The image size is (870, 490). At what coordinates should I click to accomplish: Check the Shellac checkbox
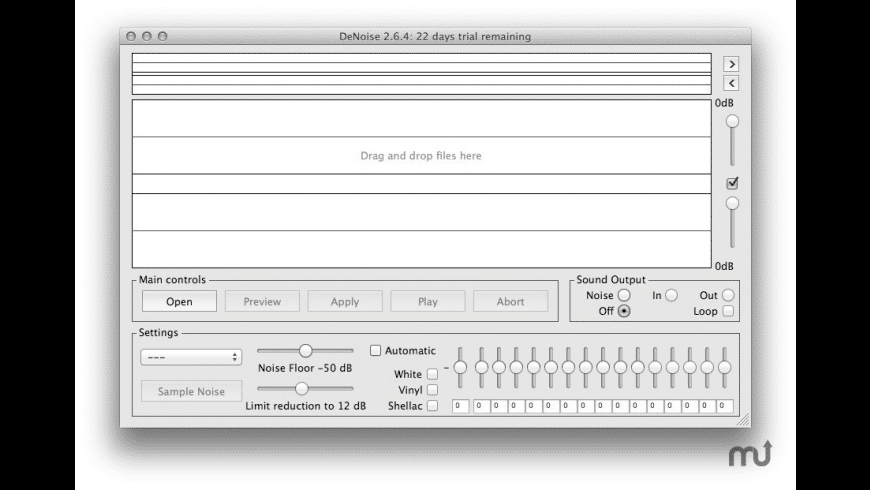[432, 406]
